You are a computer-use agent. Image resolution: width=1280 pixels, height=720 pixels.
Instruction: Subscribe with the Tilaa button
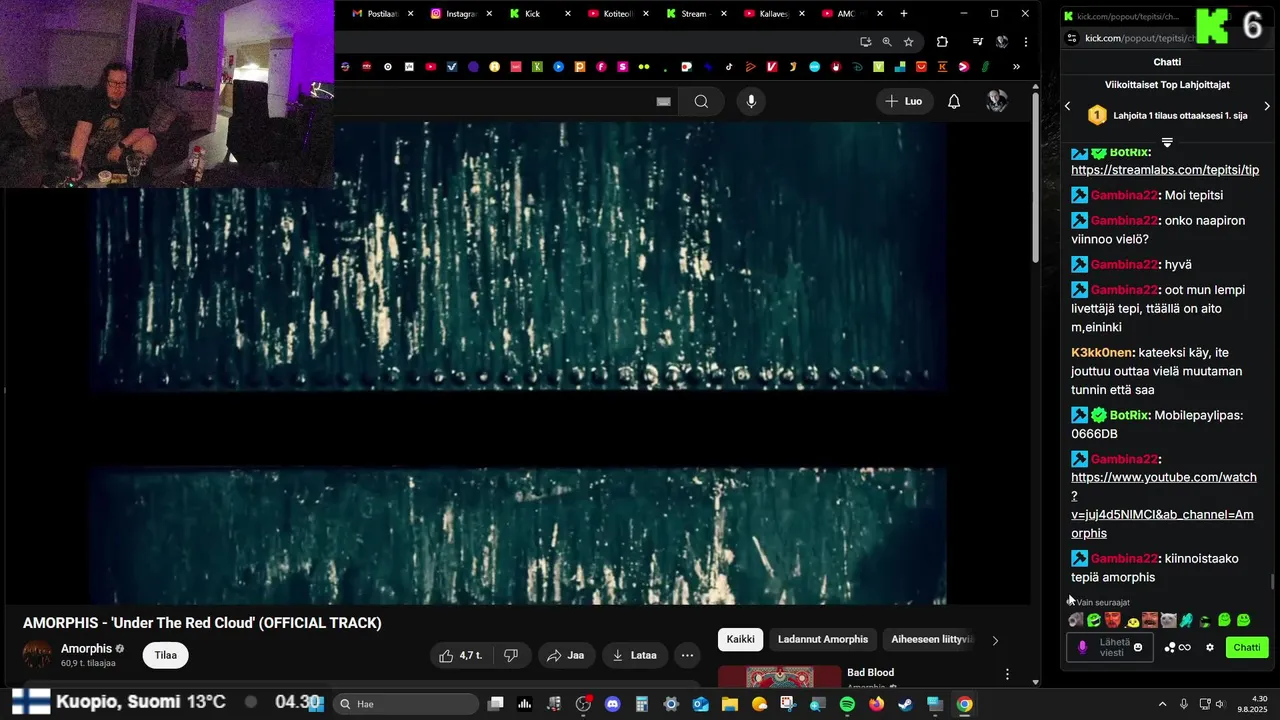(166, 655)
